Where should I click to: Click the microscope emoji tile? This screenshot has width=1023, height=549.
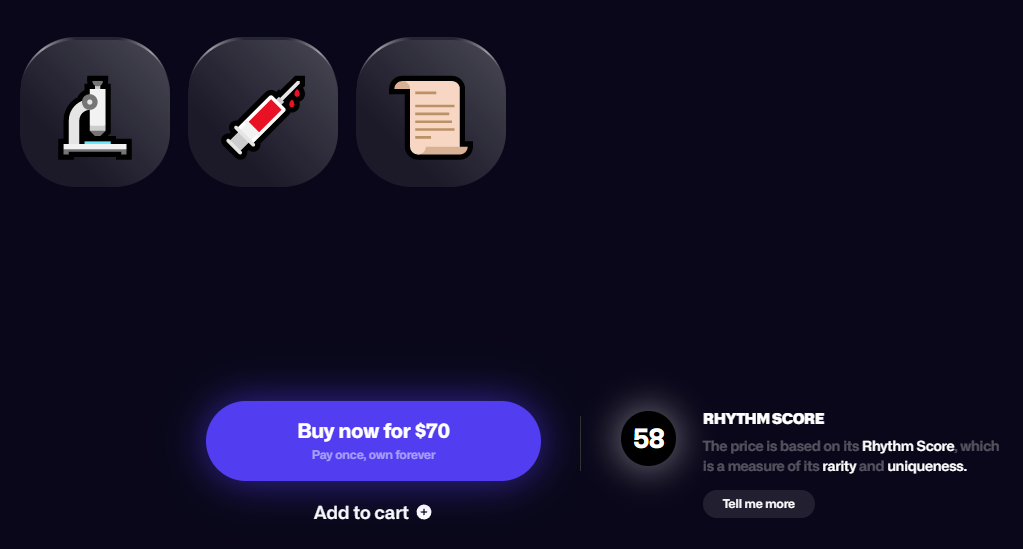click(95, 112)
